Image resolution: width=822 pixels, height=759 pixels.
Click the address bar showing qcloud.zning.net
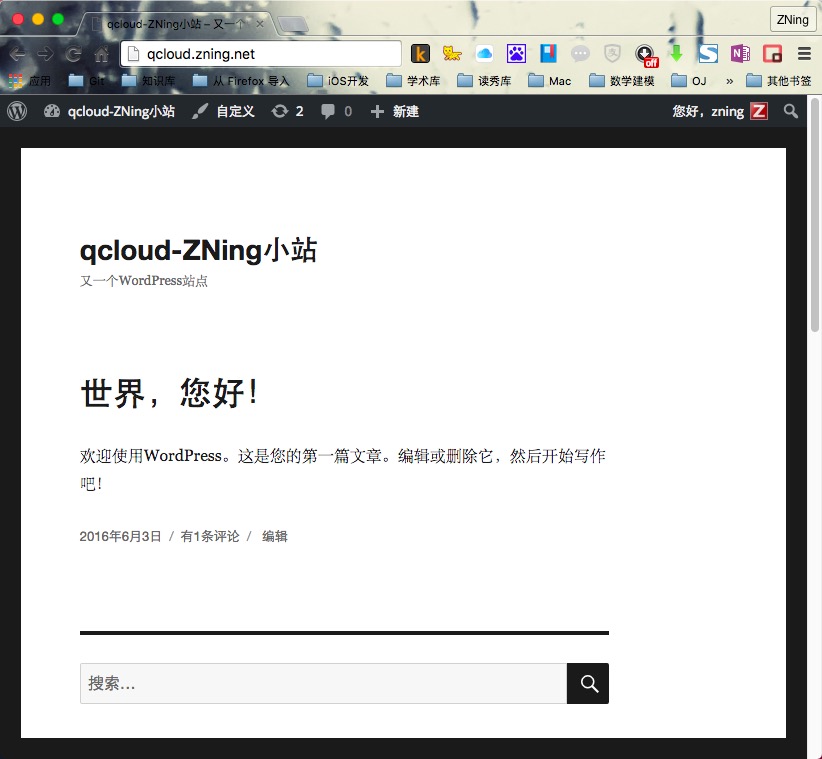(x=261, y=53)
